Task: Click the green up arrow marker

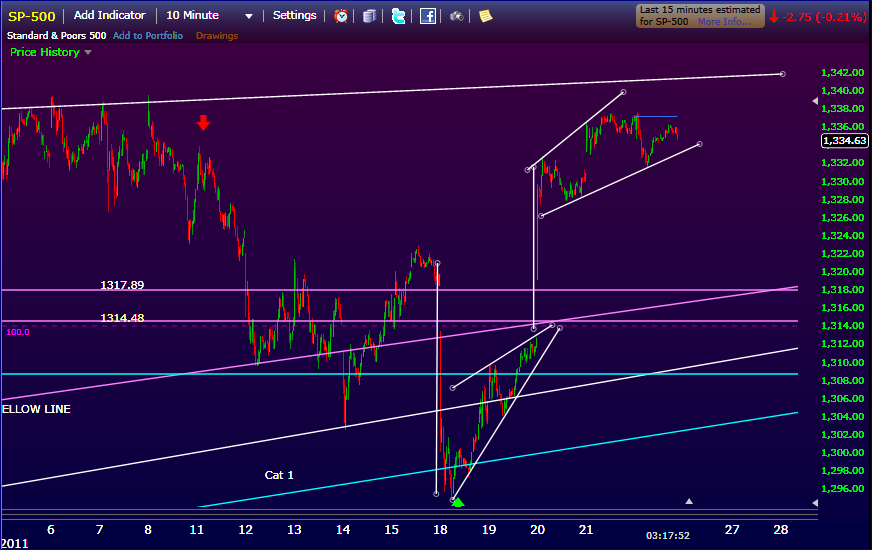Action: point(458,502)
